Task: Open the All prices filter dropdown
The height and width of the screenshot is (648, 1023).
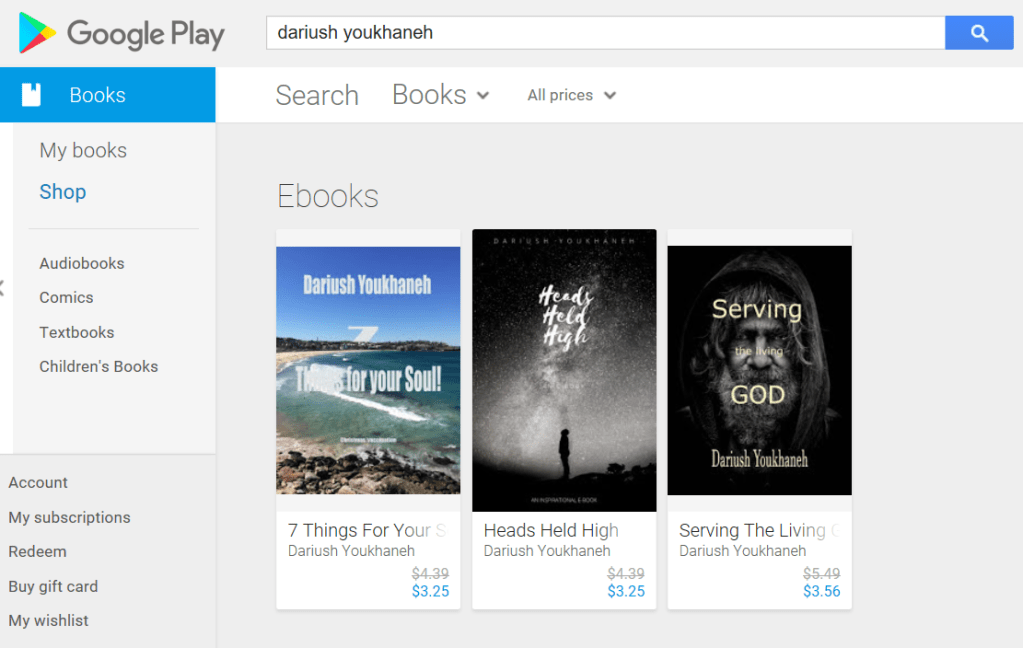Action: (572, 95)
